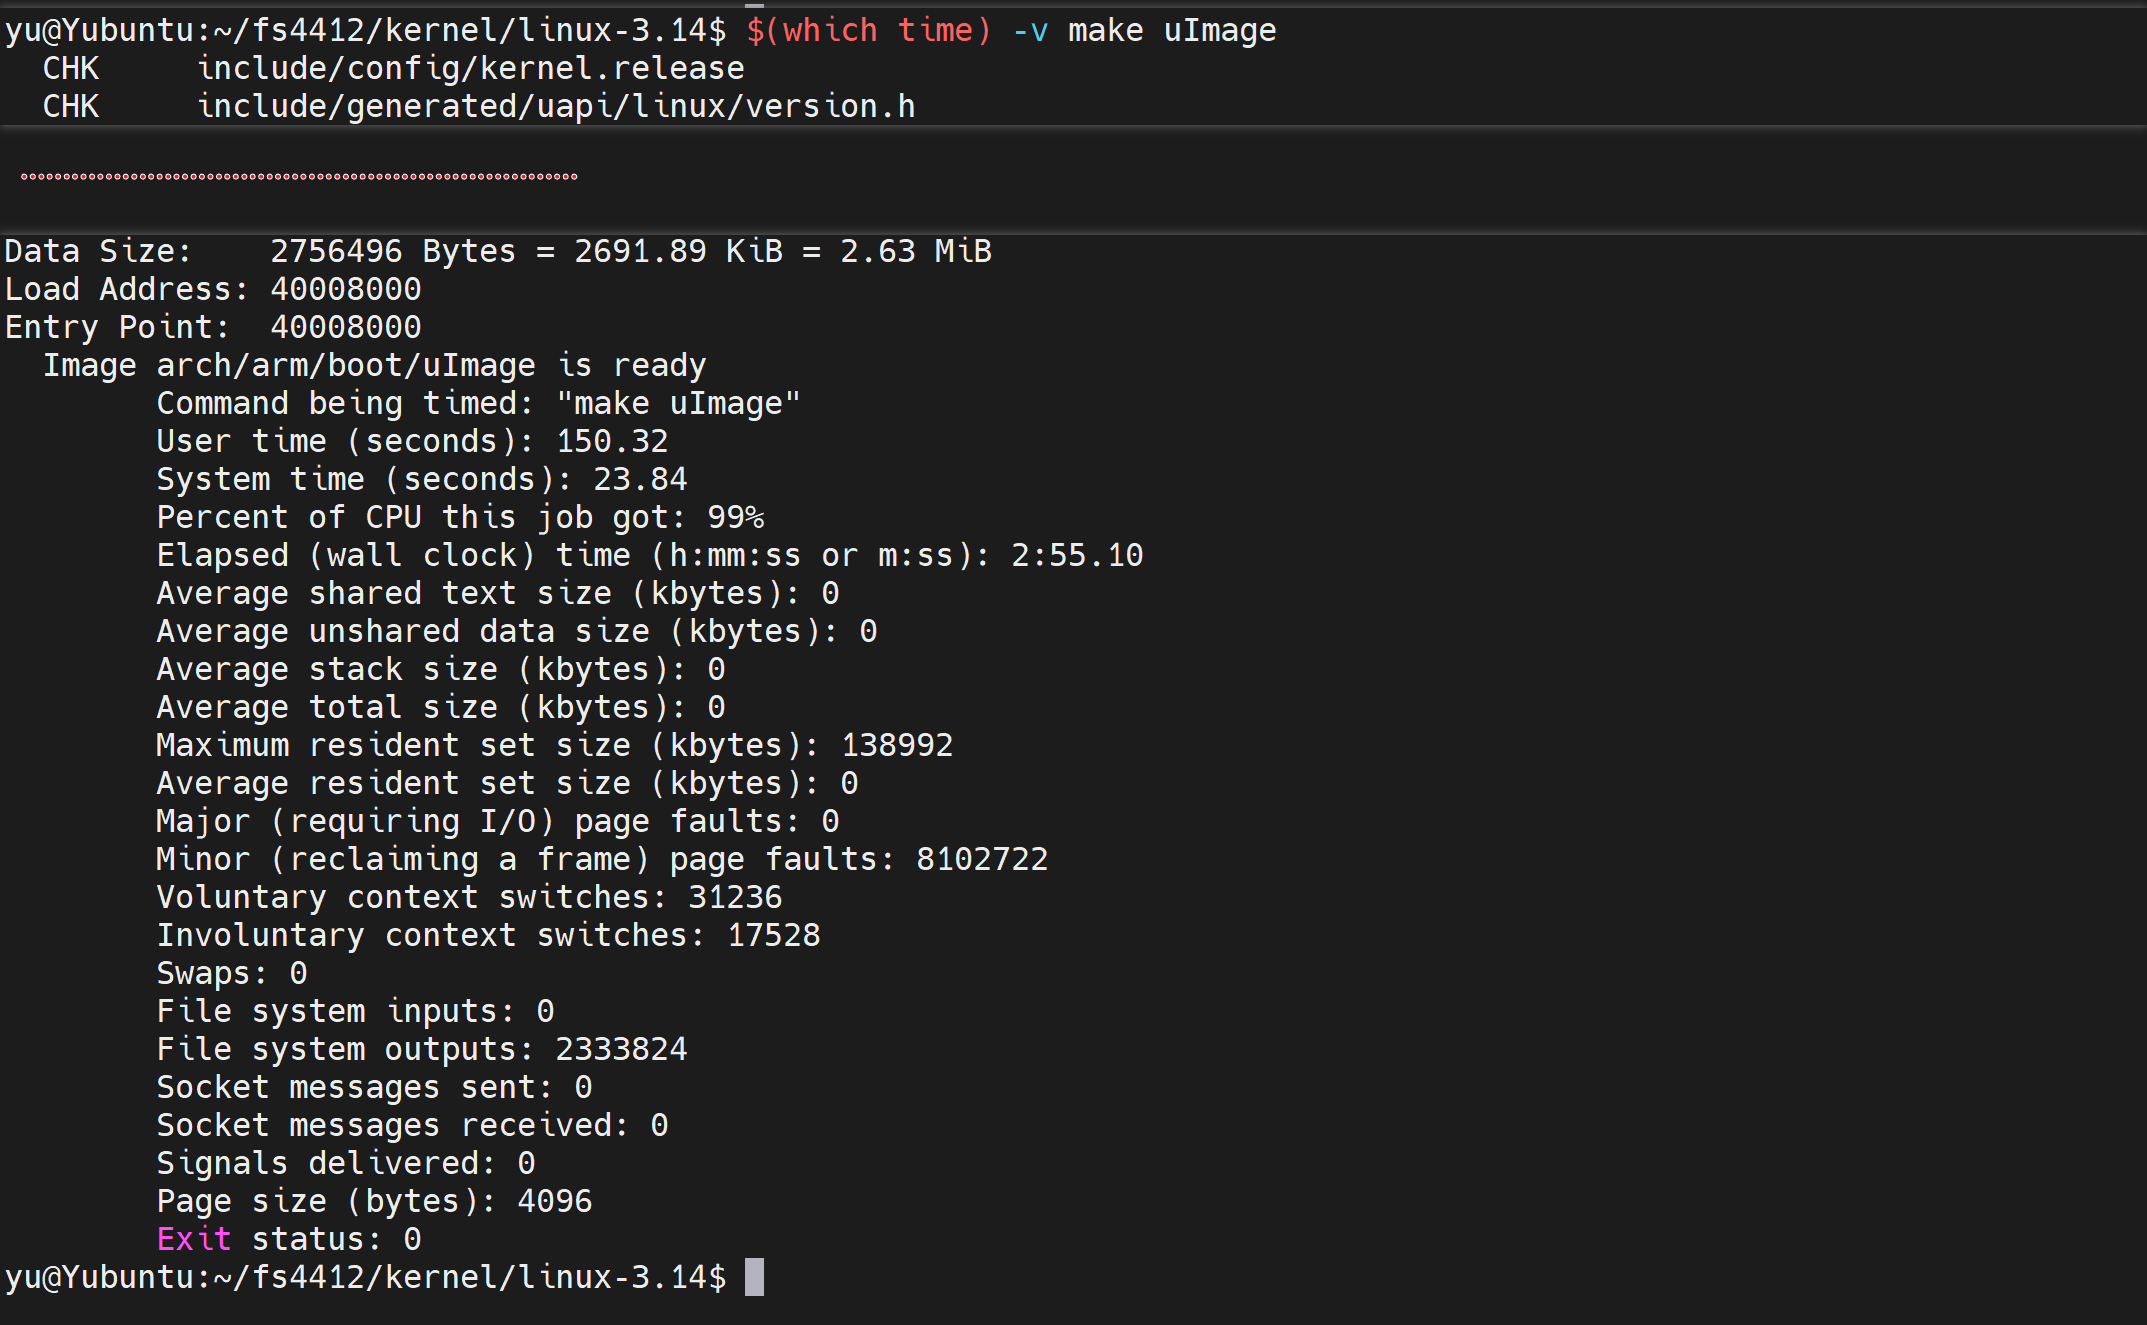Click the red dotted omission line

299,177
